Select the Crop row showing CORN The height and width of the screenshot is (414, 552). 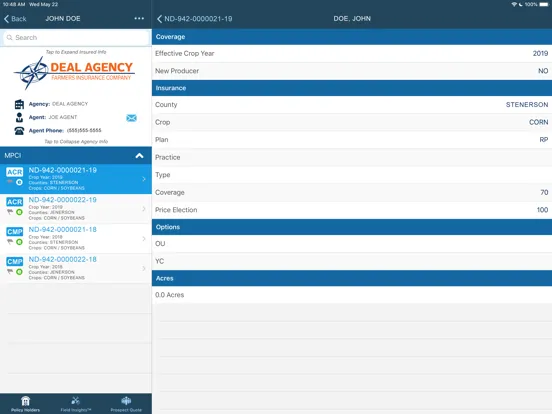352,122
